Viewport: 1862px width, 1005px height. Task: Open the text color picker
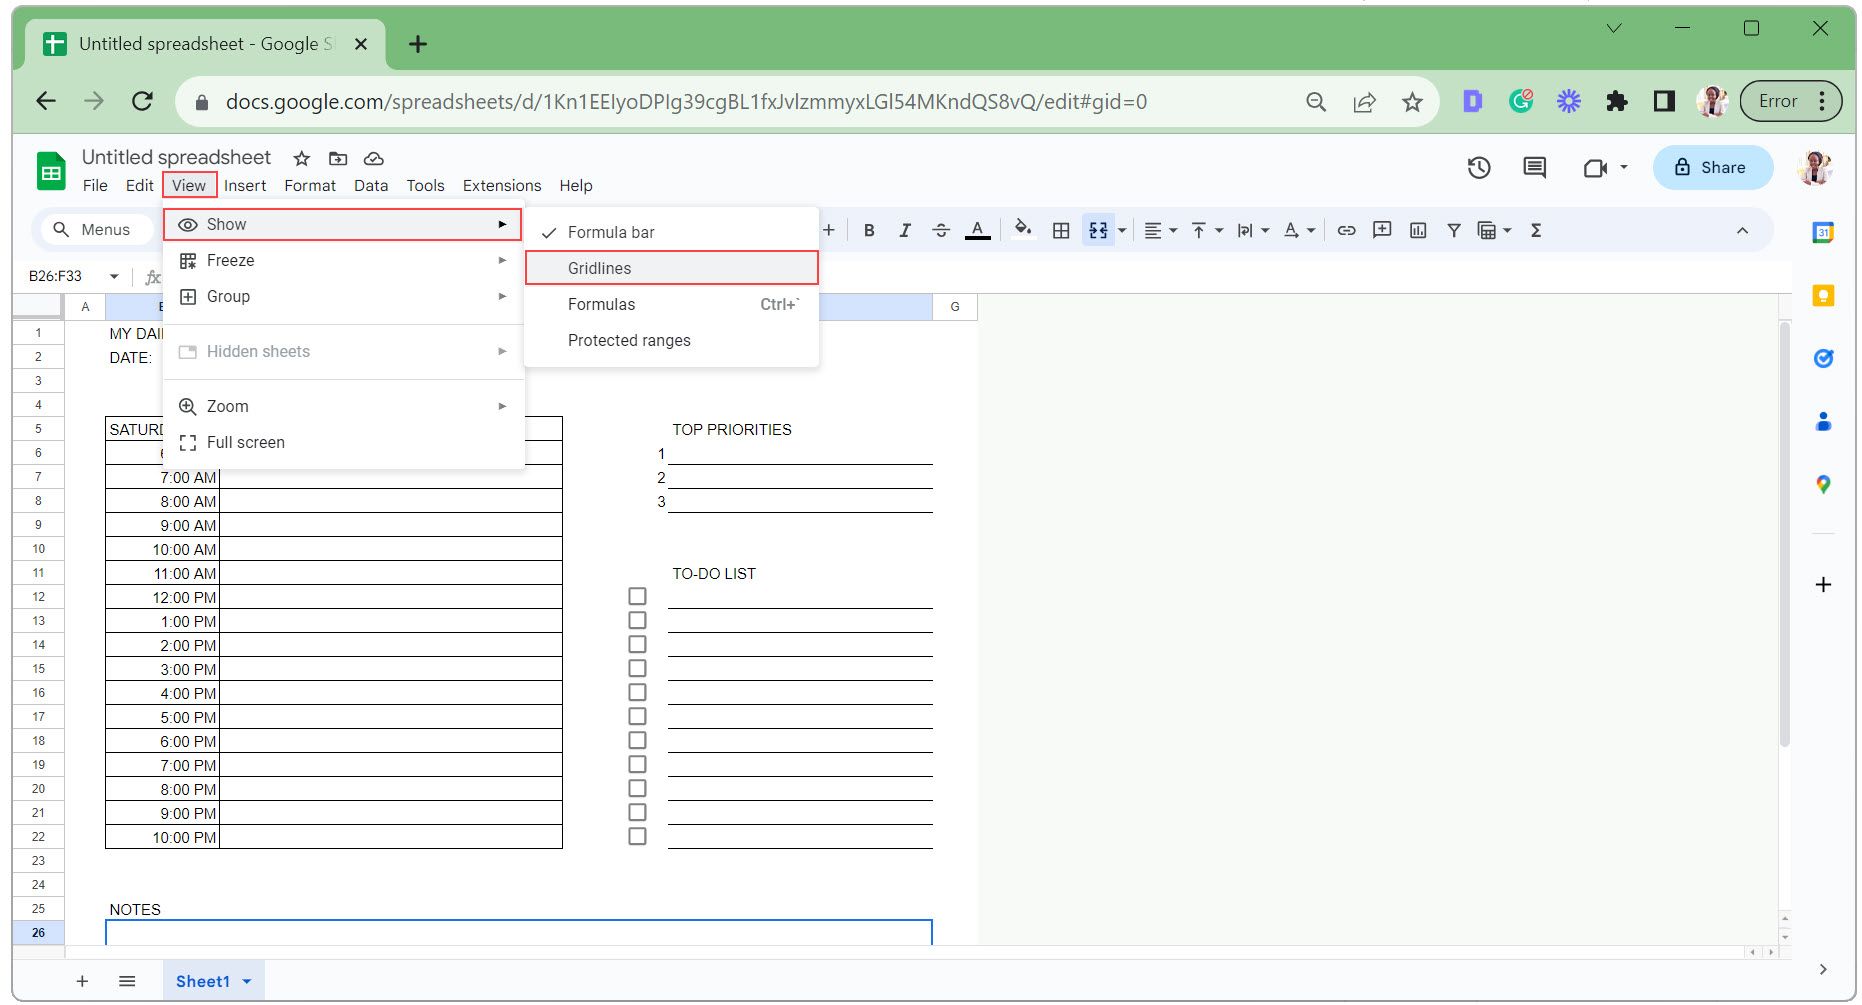point(977,230)
